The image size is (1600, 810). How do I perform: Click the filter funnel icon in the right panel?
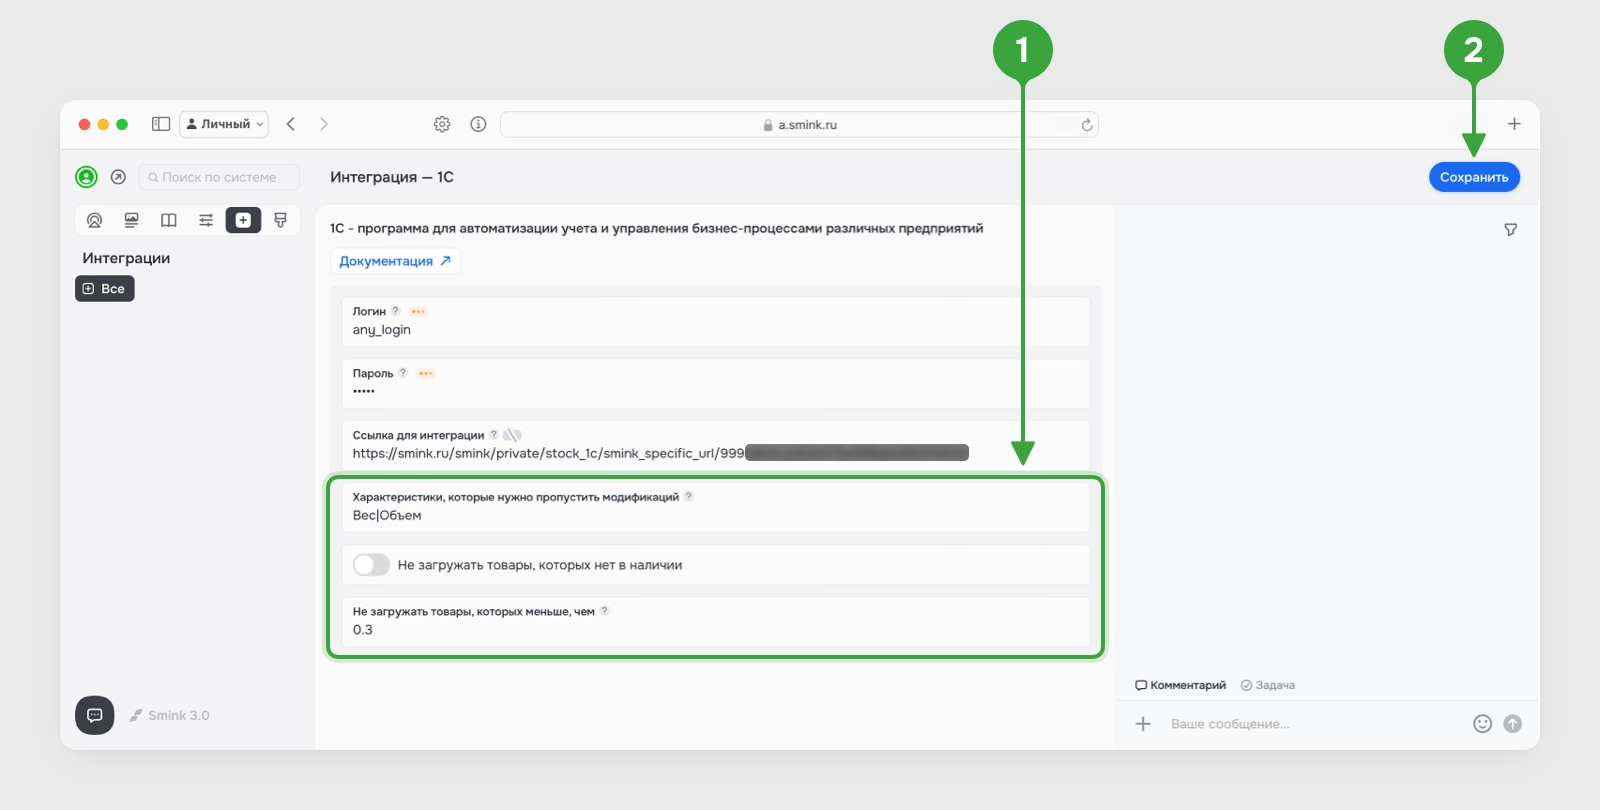[1511, 230]
